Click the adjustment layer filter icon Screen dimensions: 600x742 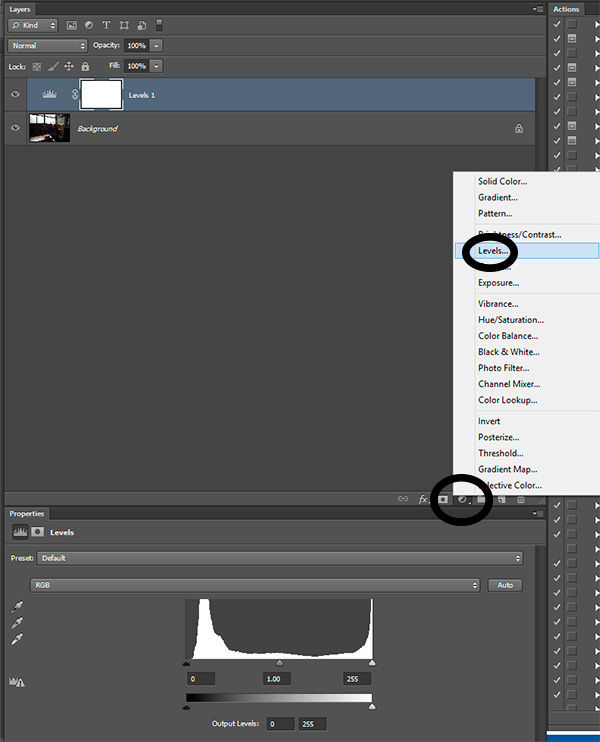88,25
